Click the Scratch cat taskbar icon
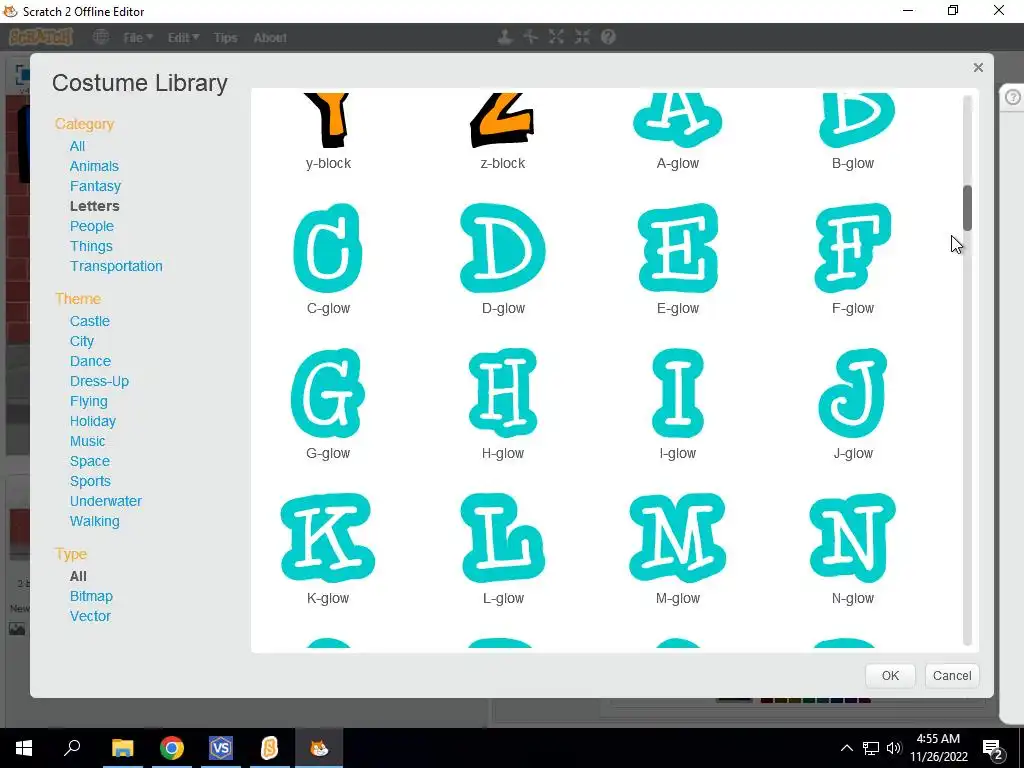The width and height of the screenshot is (1024, 768). click(x=319, y=748)
